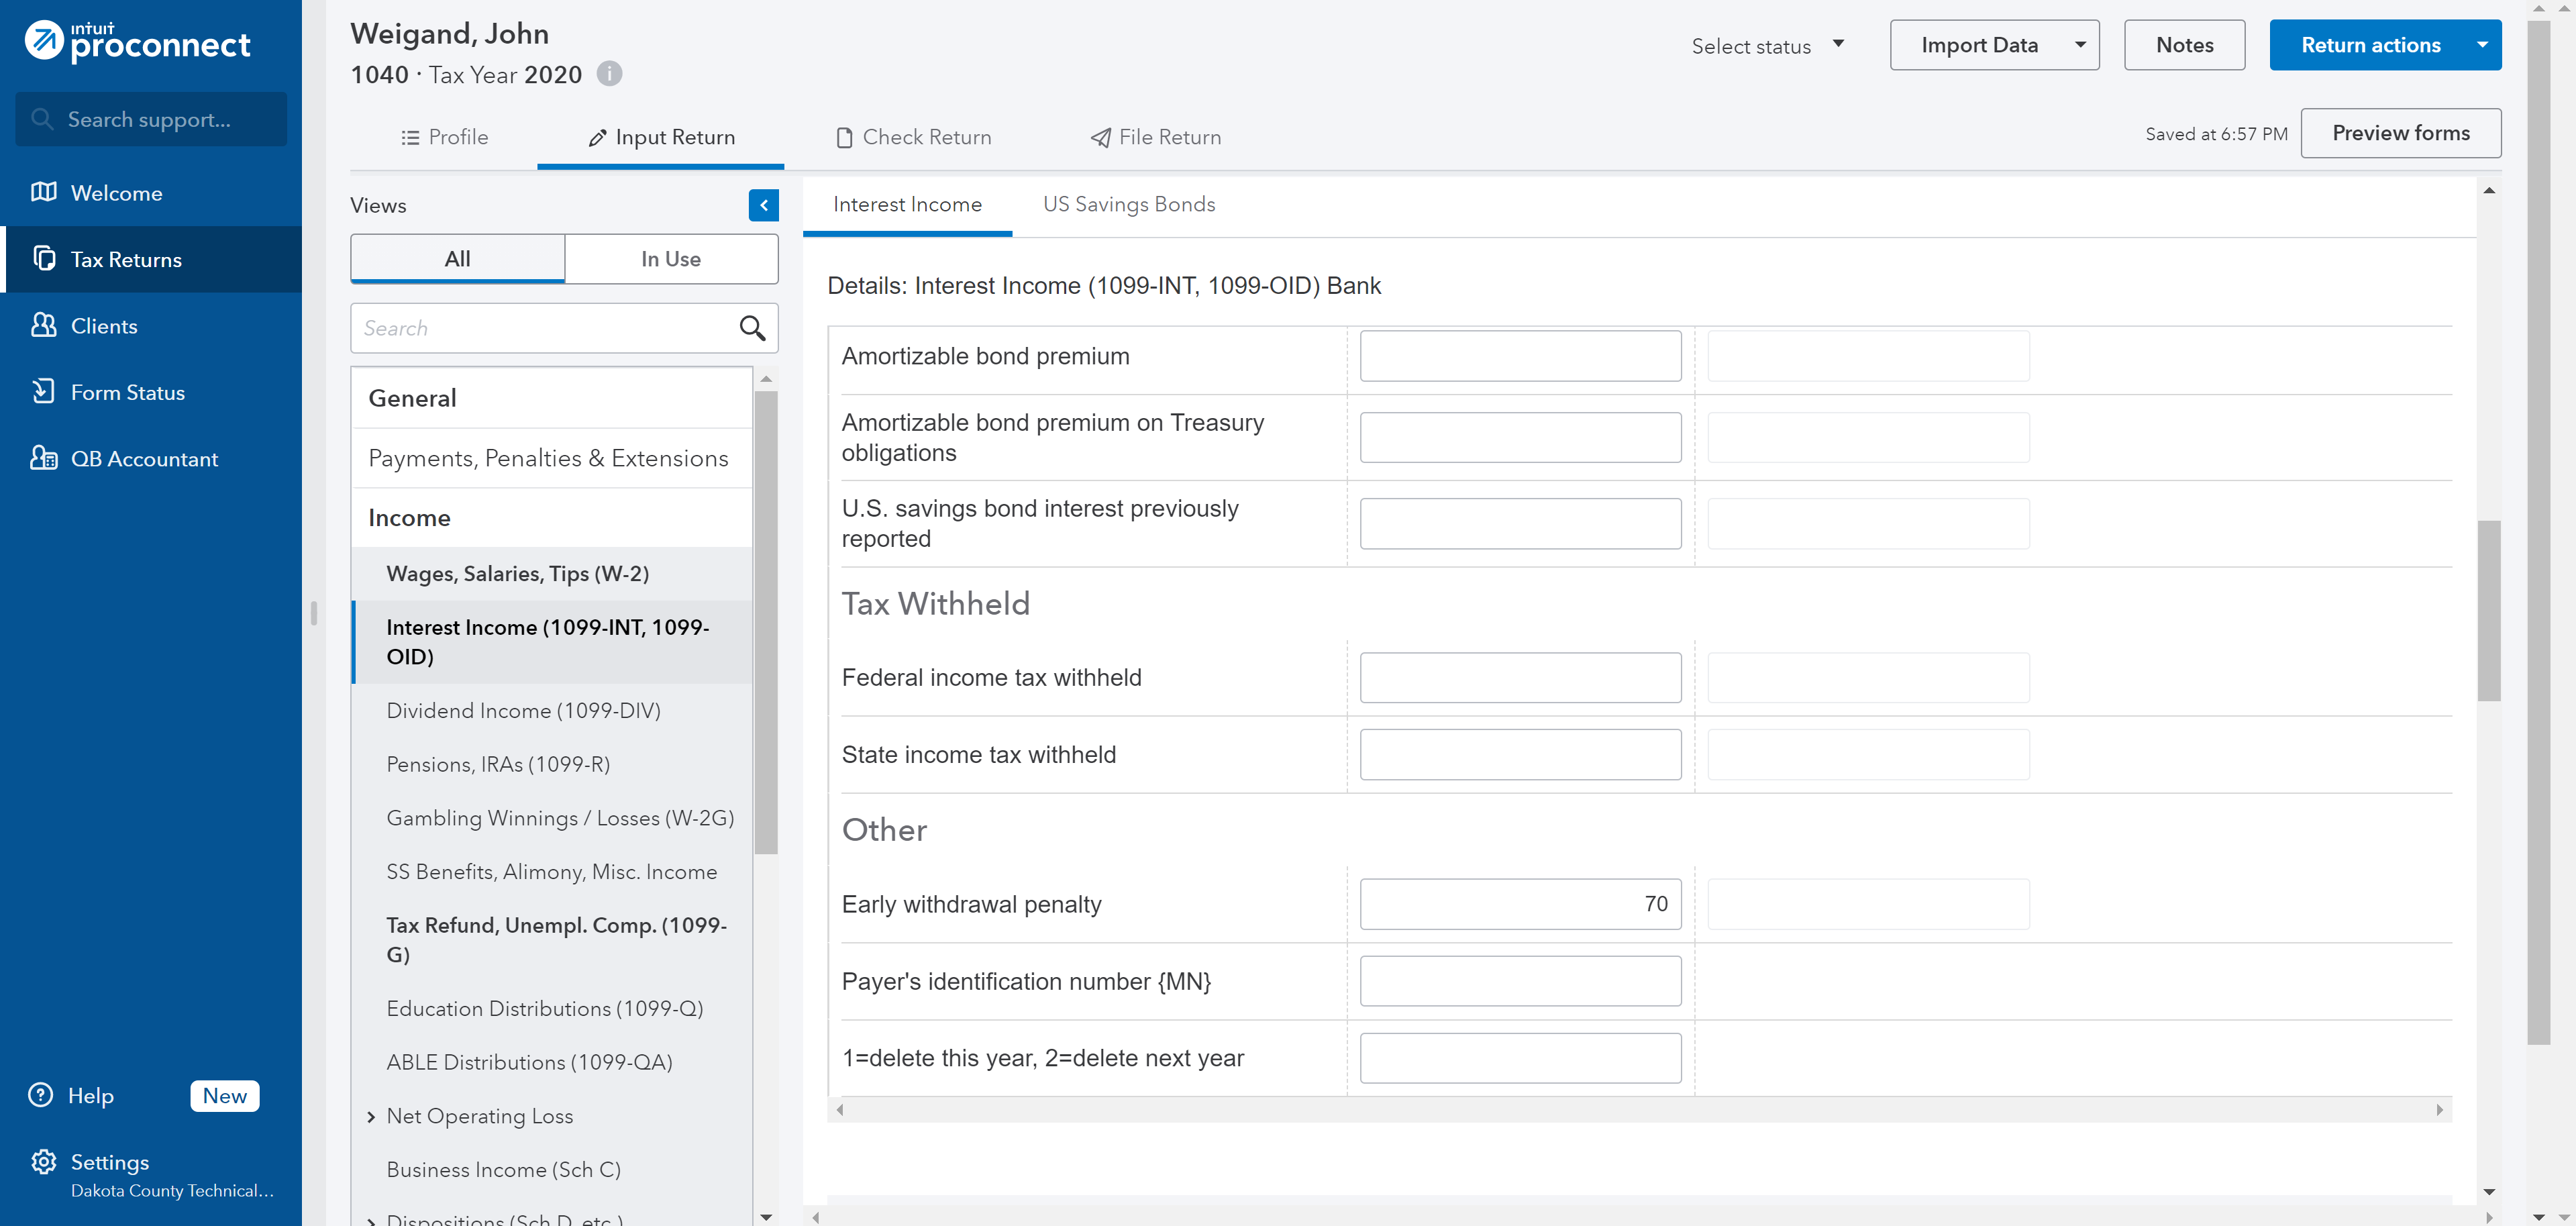Switch to the US Savings Bonds tab
Viewport: 2576px width, 1226px height.
[x=1128, y=204]
